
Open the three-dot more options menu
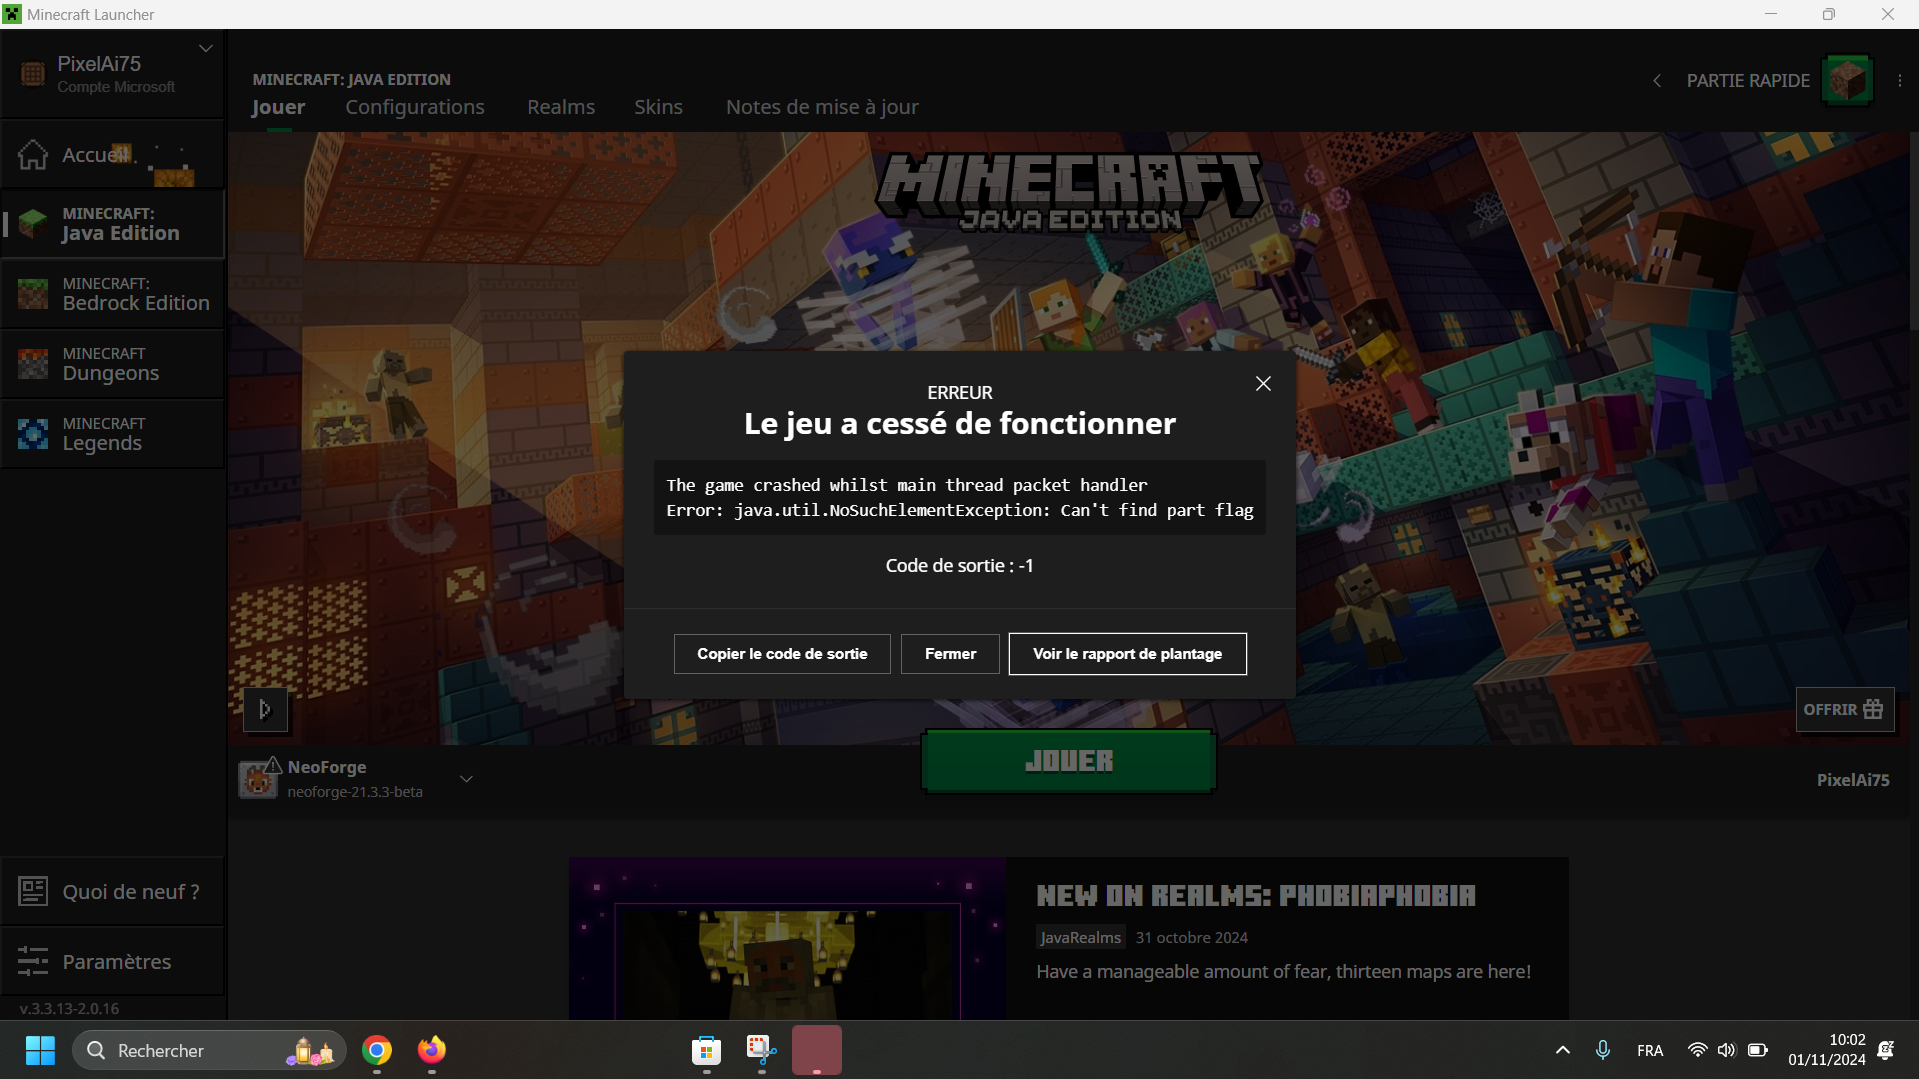(x=1900, y=81)
